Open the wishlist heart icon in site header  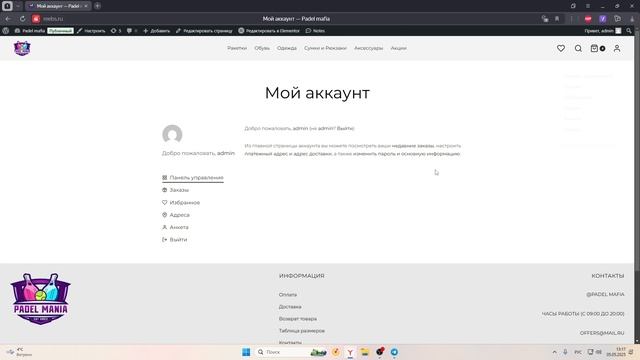[561, 48]
